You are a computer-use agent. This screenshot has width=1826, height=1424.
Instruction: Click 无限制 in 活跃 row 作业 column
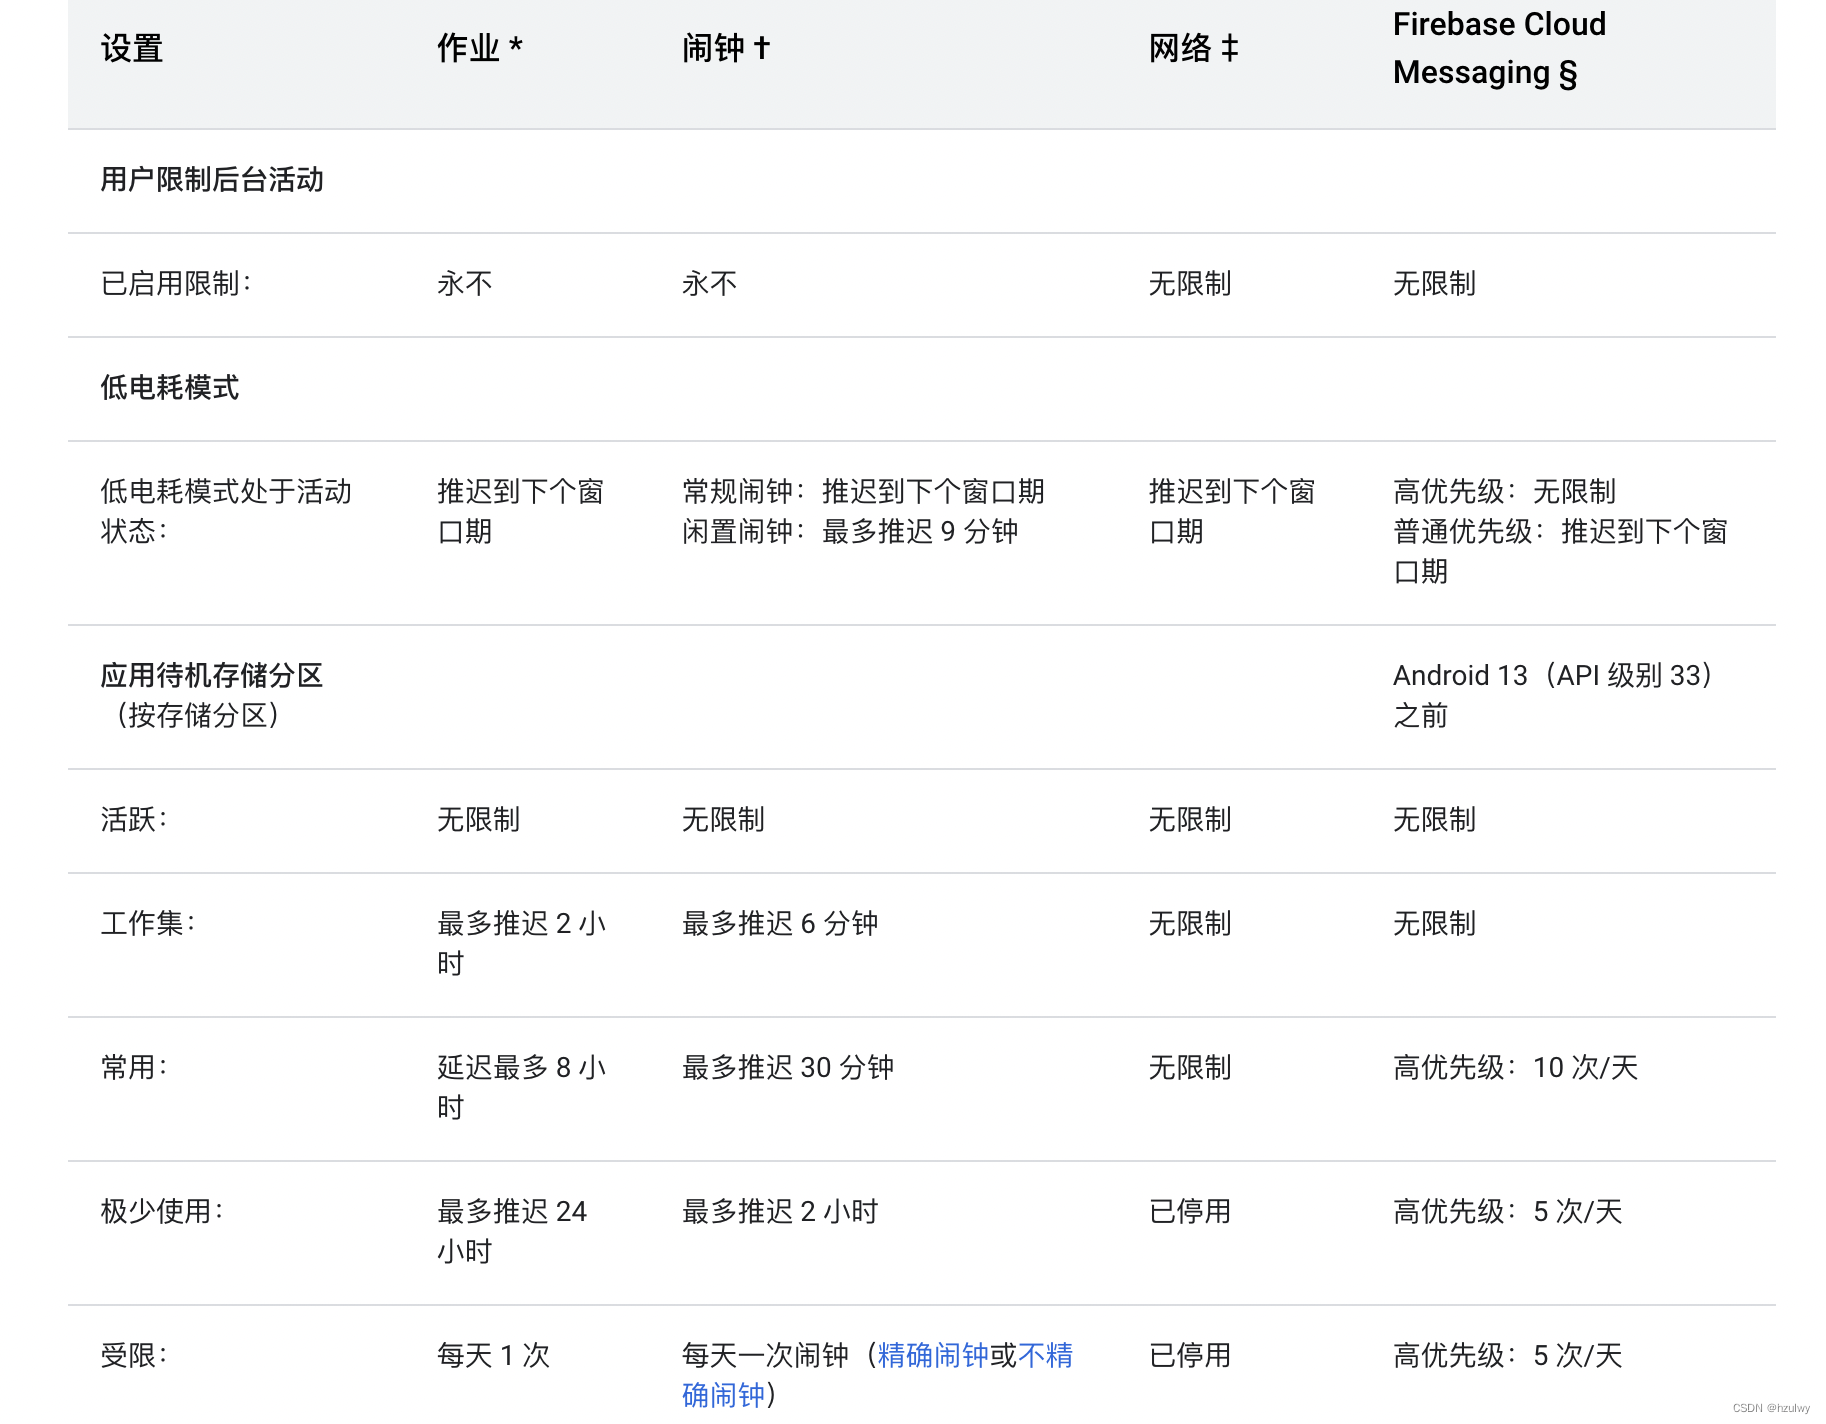(478, 820)
